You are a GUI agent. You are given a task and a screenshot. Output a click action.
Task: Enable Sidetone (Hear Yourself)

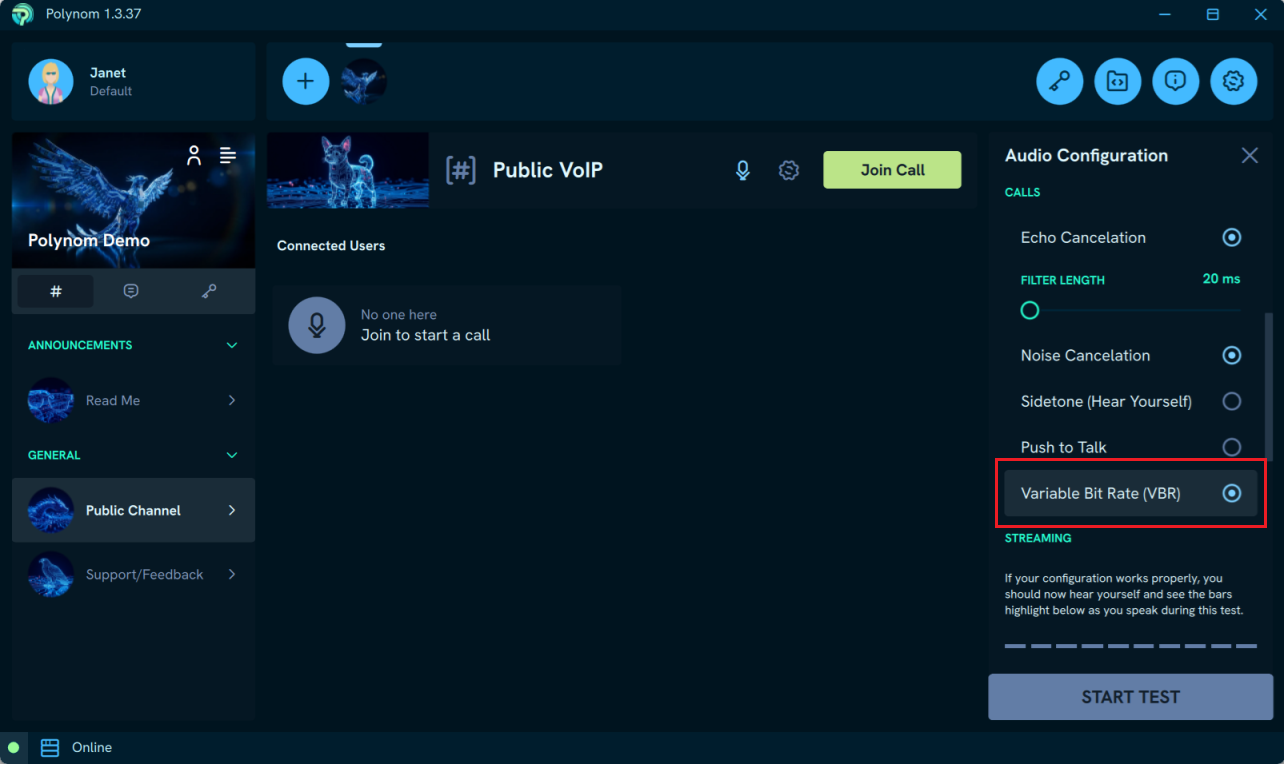1232,401
